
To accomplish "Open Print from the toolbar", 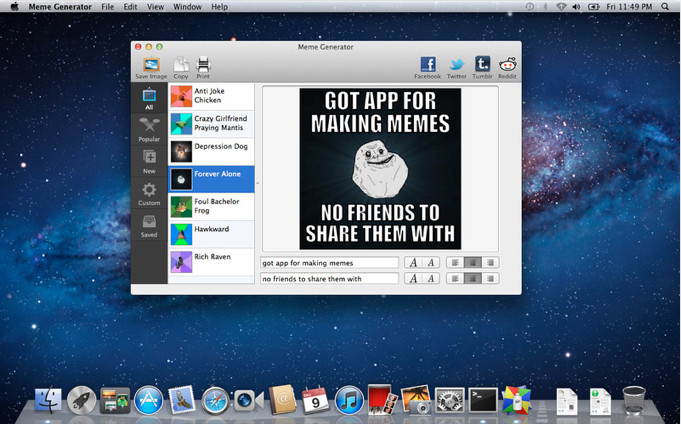I will click(x=203, y=68).
